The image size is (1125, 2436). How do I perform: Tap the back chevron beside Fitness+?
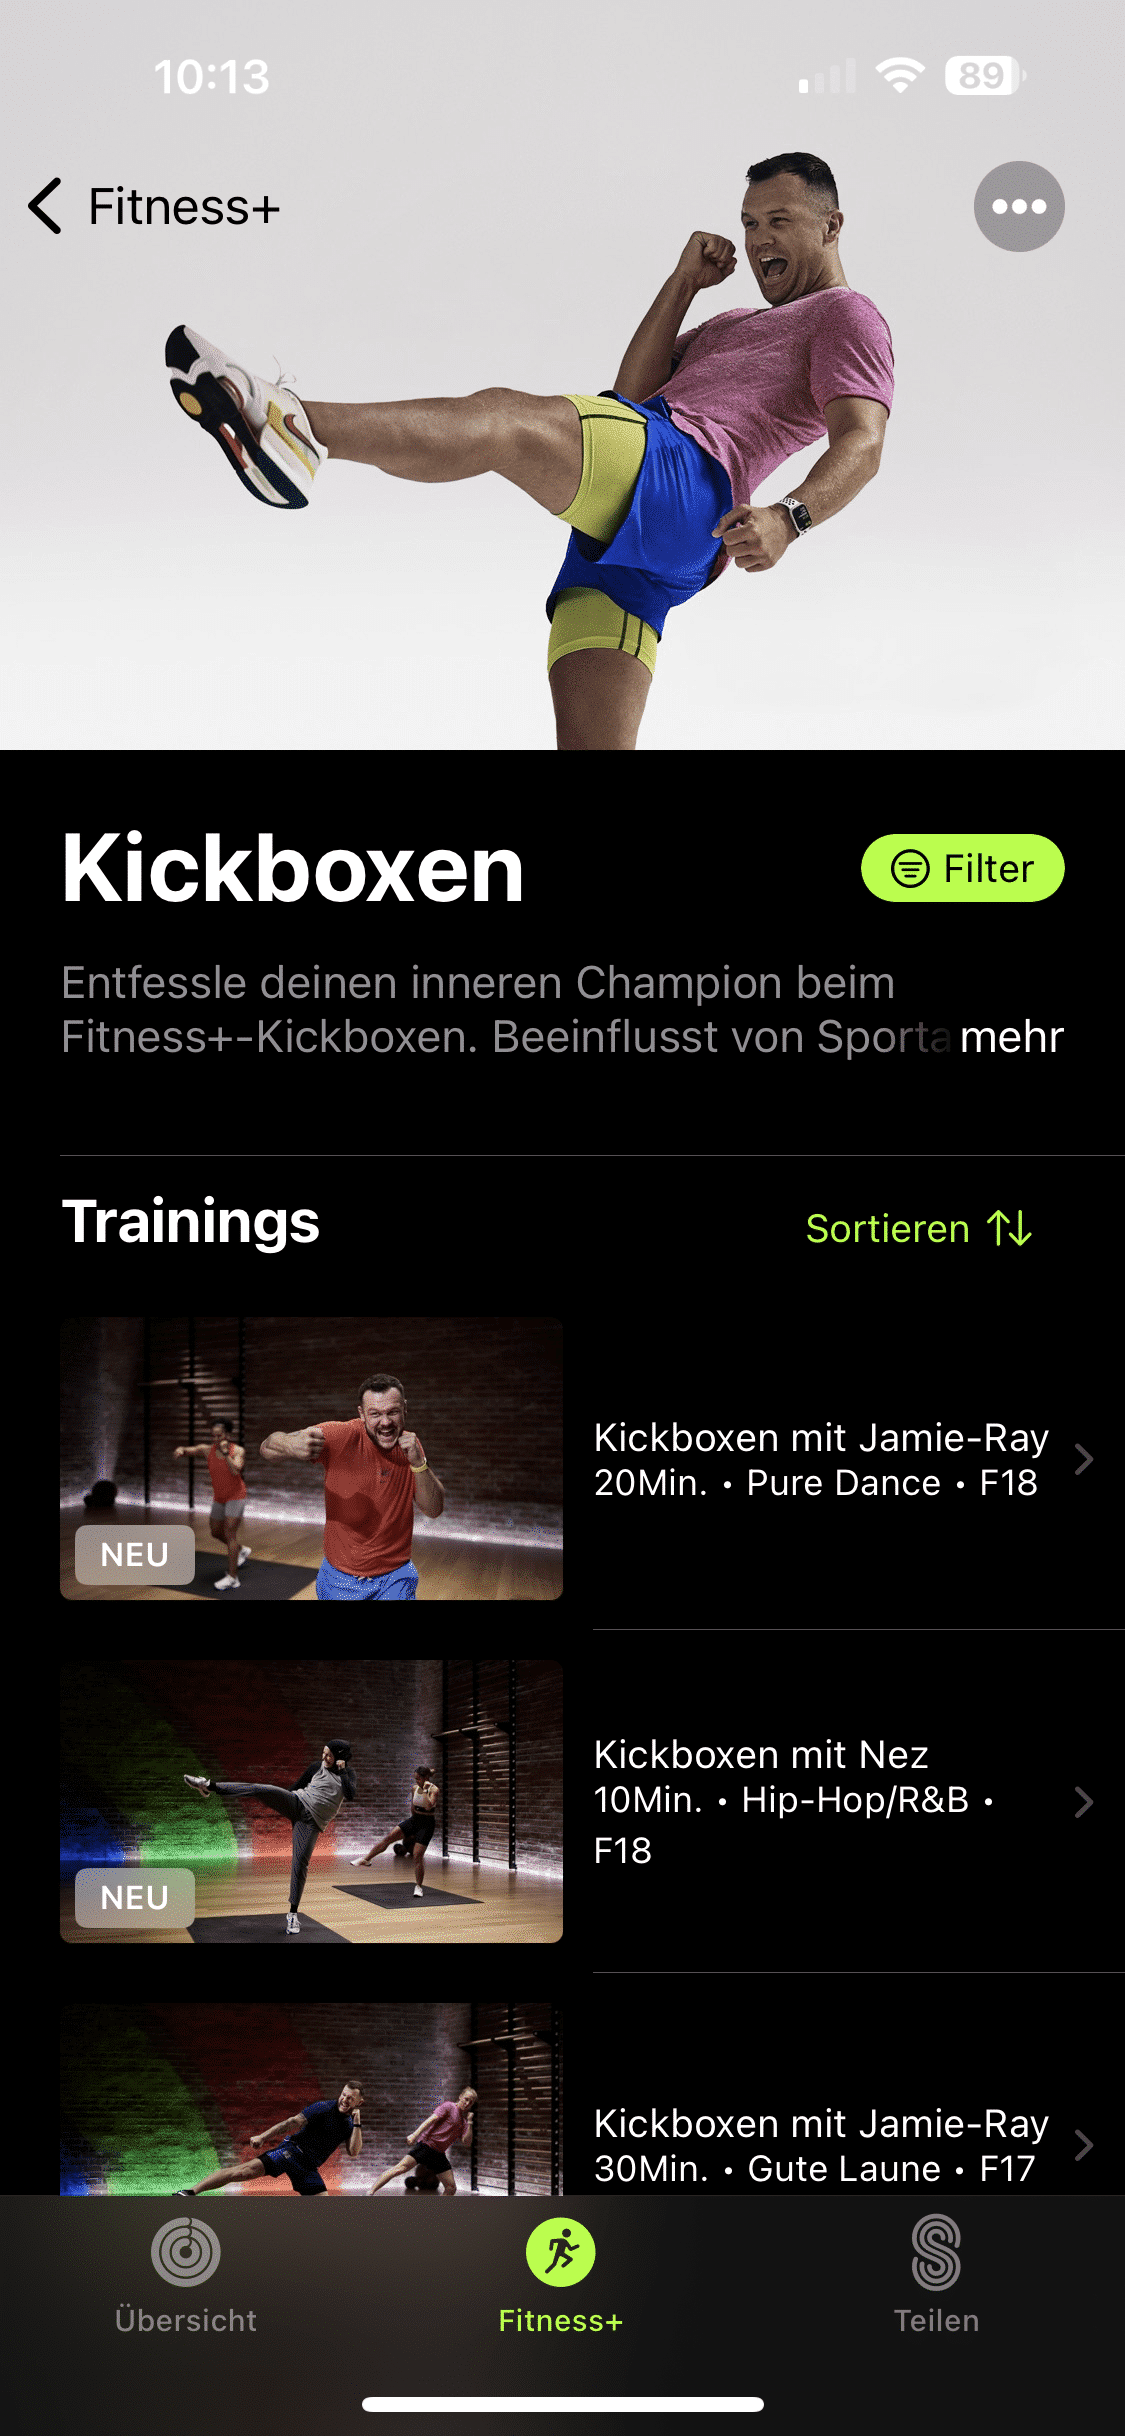[45, 206]
